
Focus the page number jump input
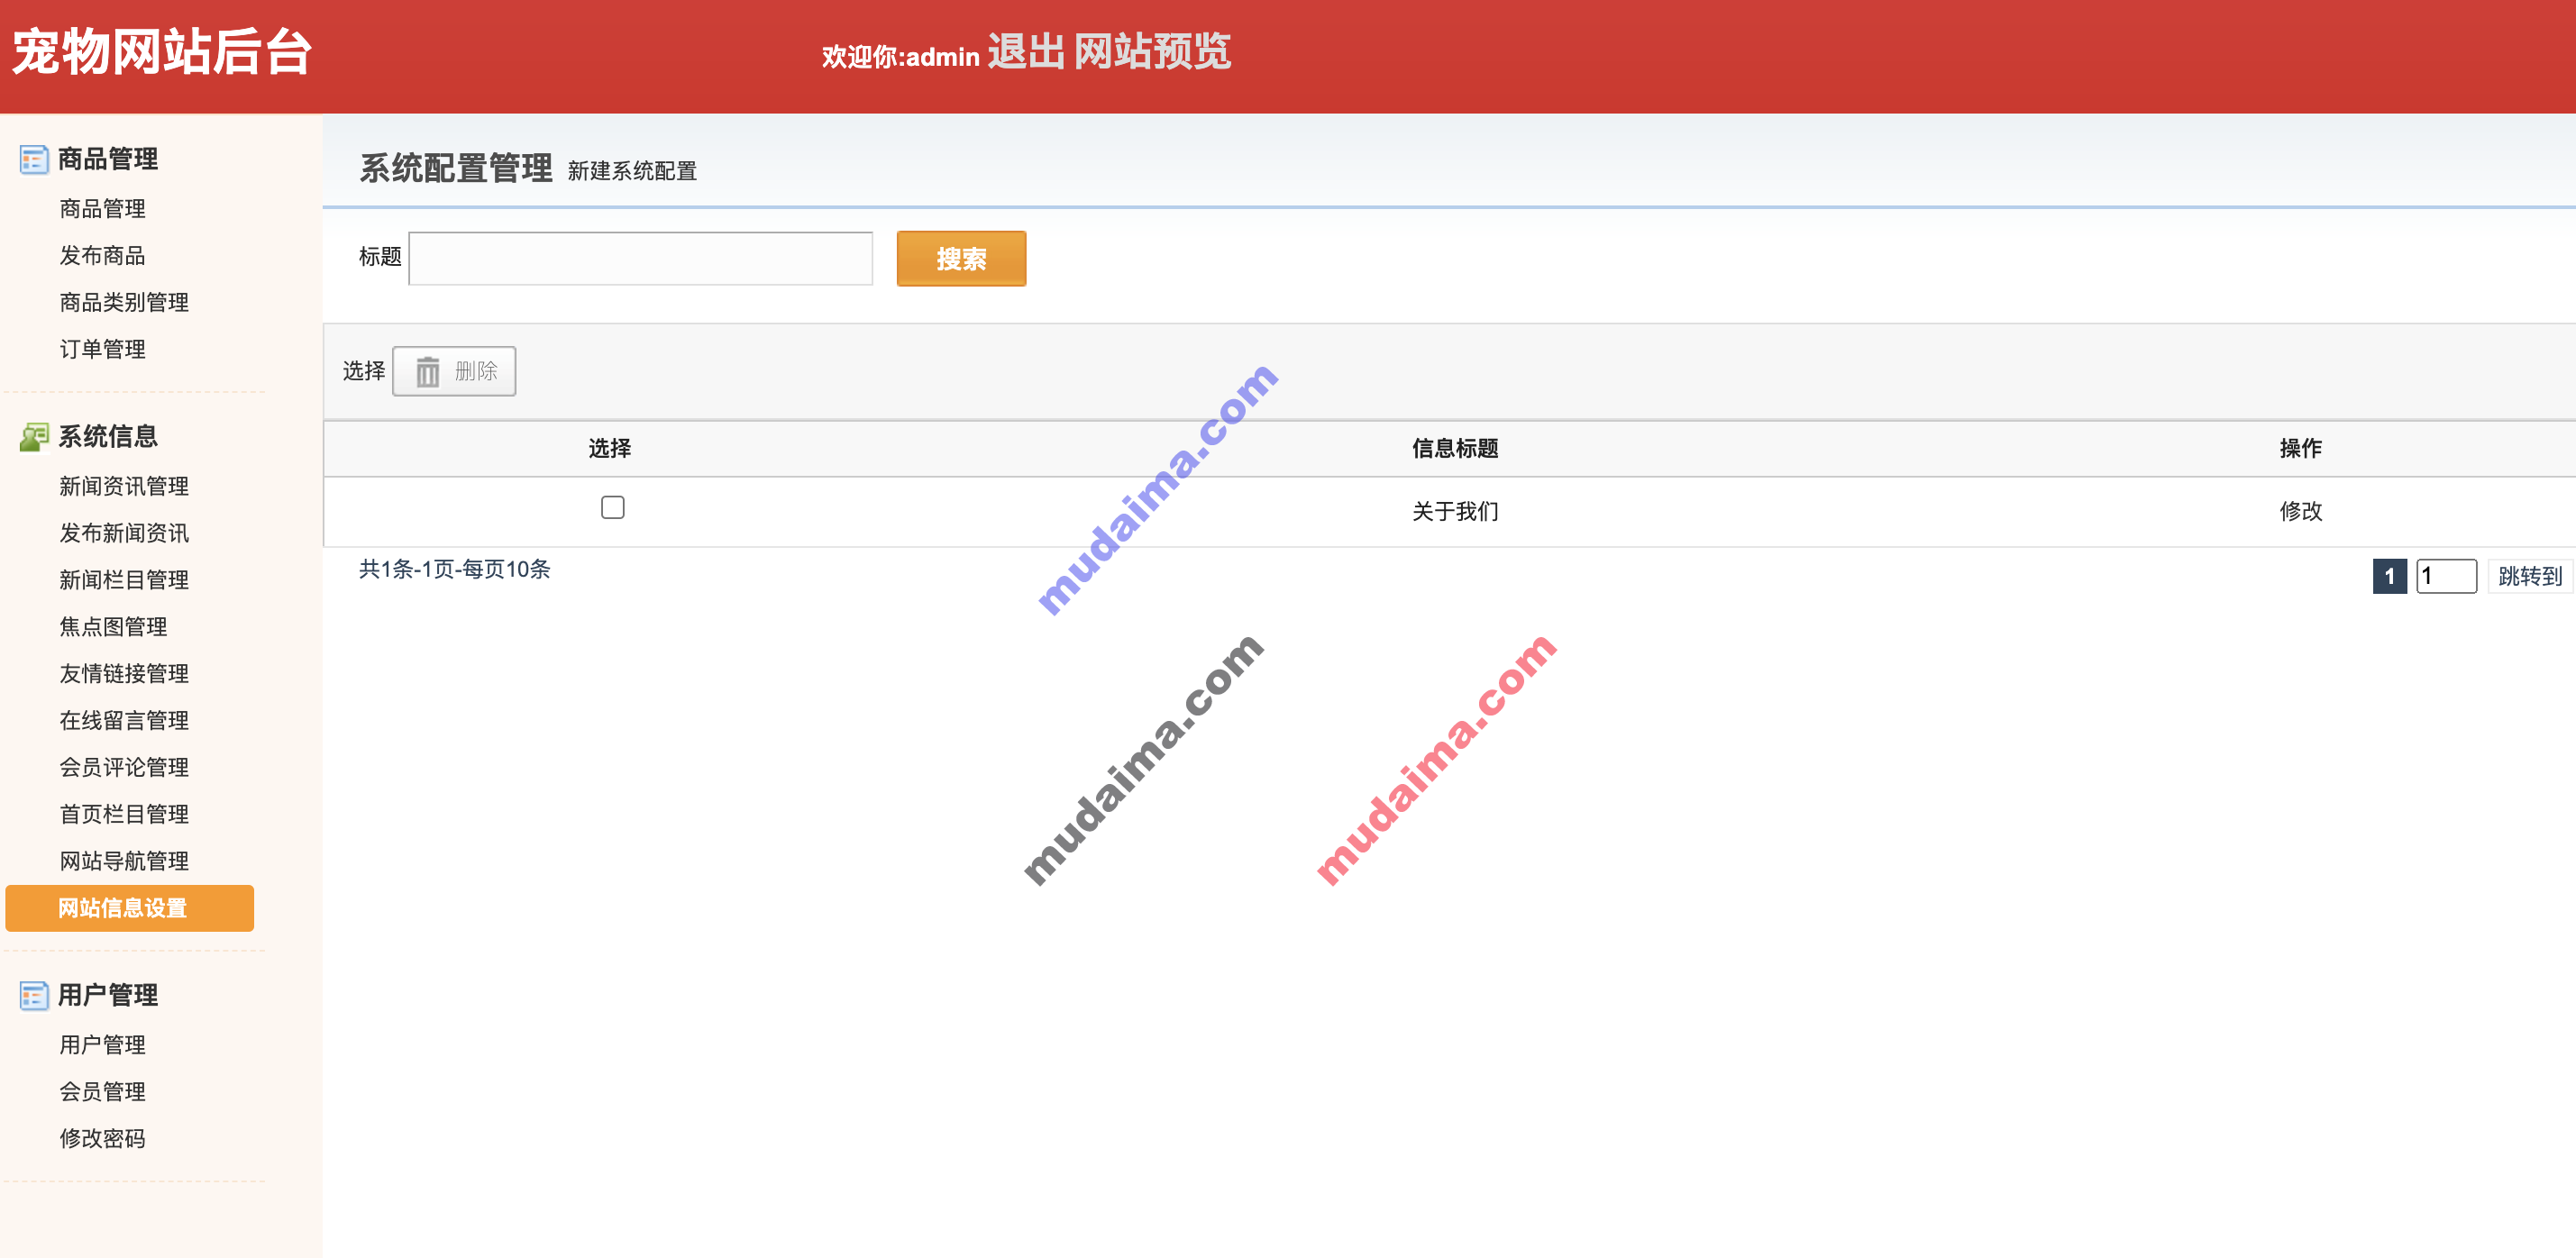2446,576
